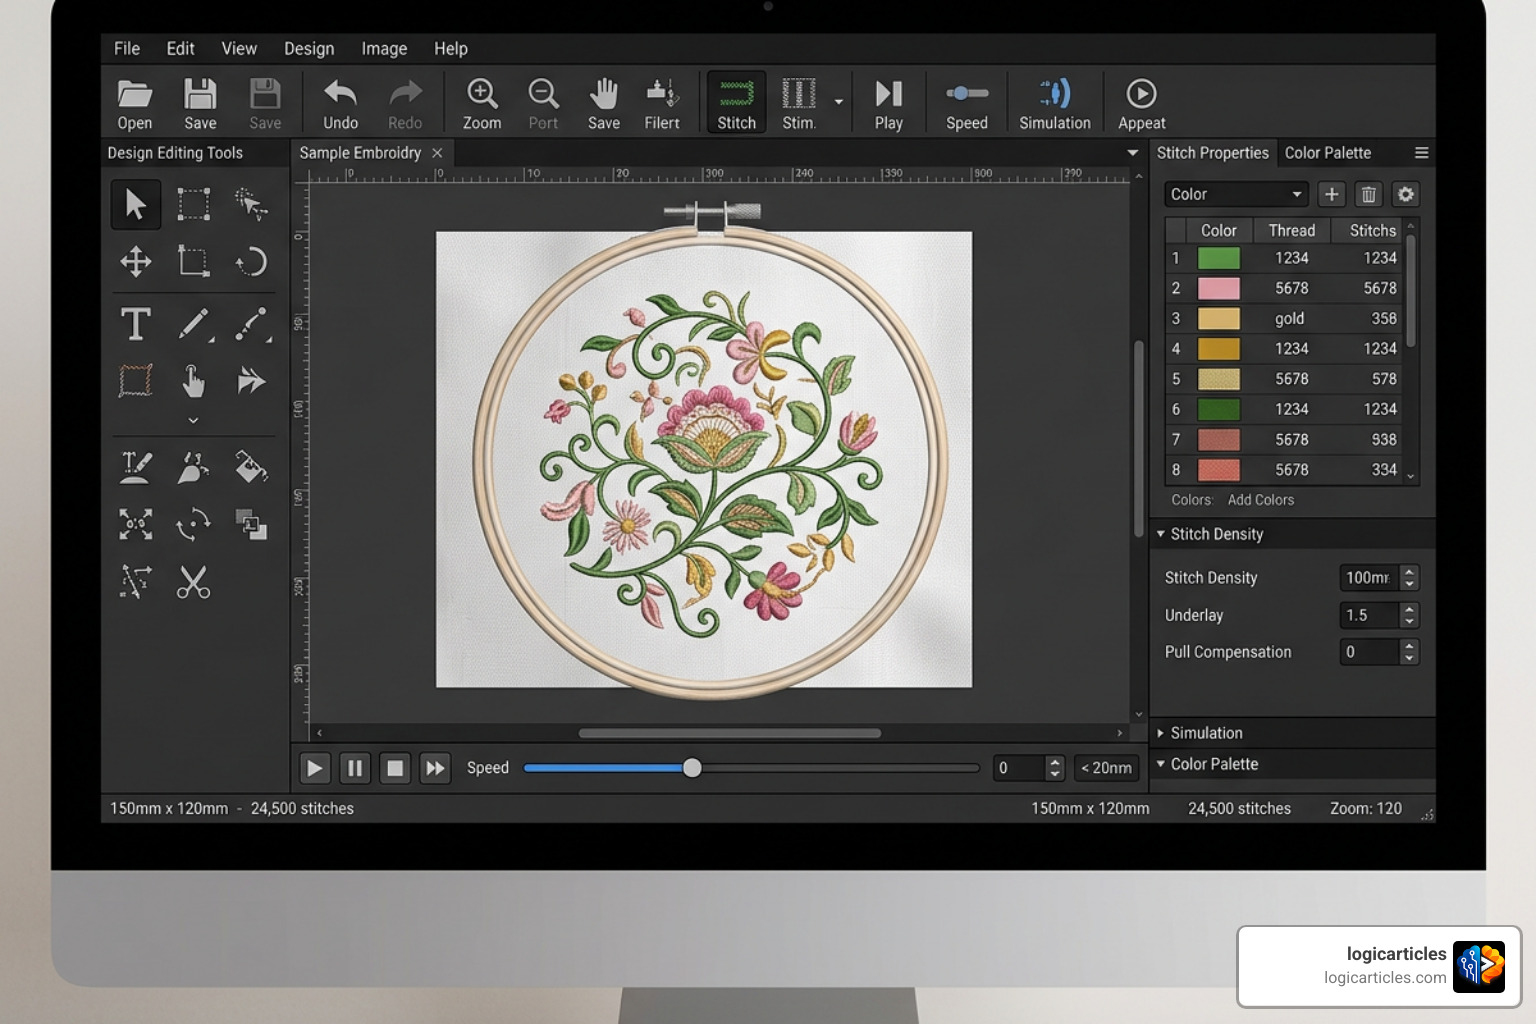1536x1024 pixels.
Task: Click the canvas horizontal scrollbar
Action: pyautogui.click(x=730, y=733)
